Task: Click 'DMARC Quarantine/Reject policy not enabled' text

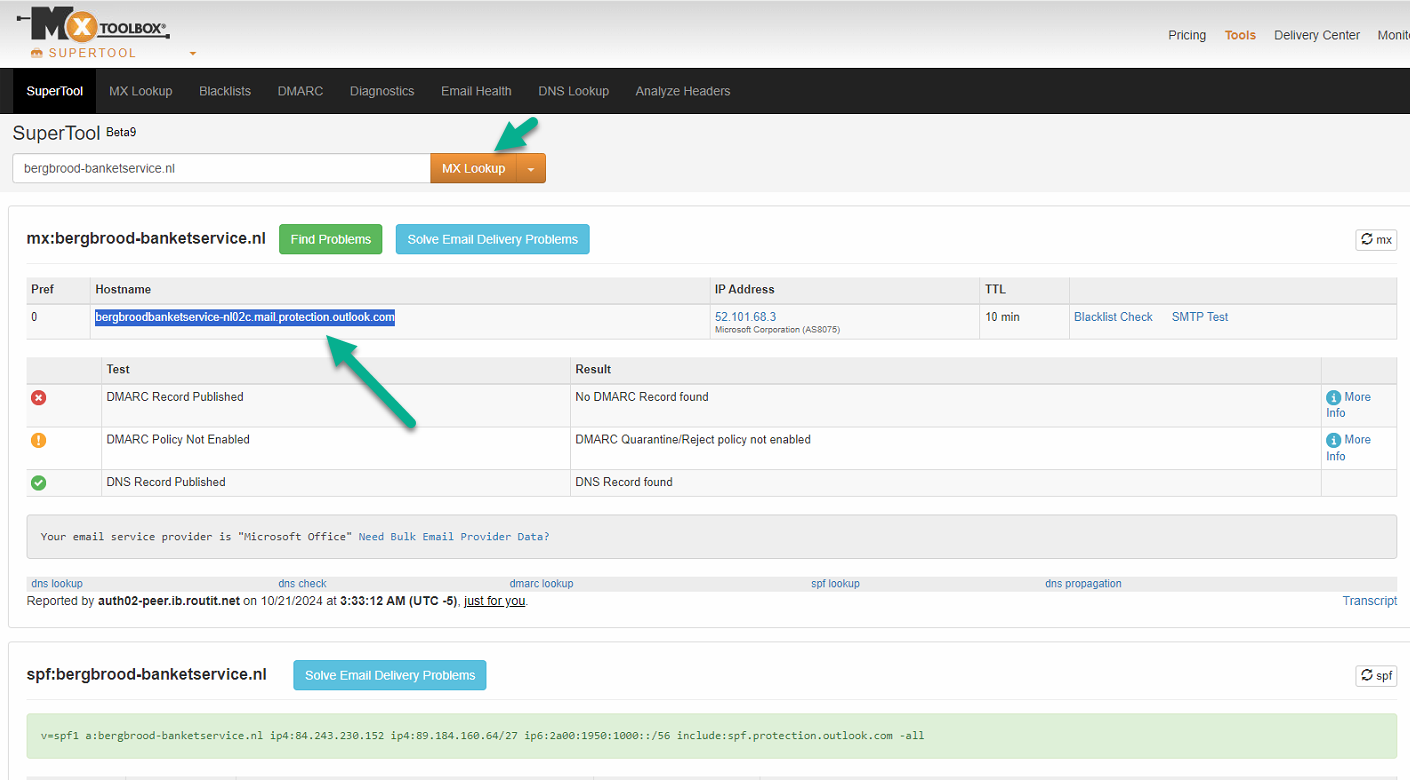Action: (x=693, y=440)
